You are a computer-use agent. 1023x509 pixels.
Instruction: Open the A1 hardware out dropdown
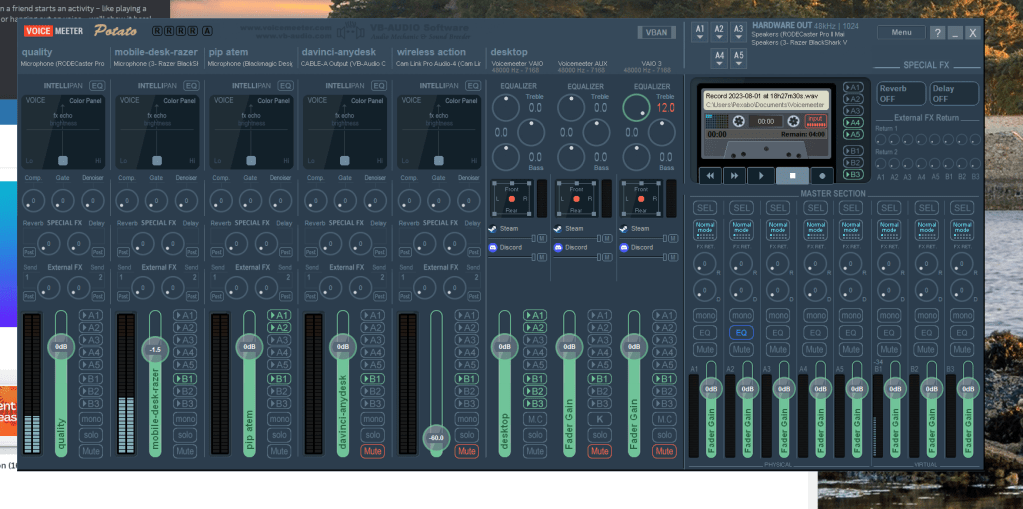pyautogui.click(x=700, y=32)
